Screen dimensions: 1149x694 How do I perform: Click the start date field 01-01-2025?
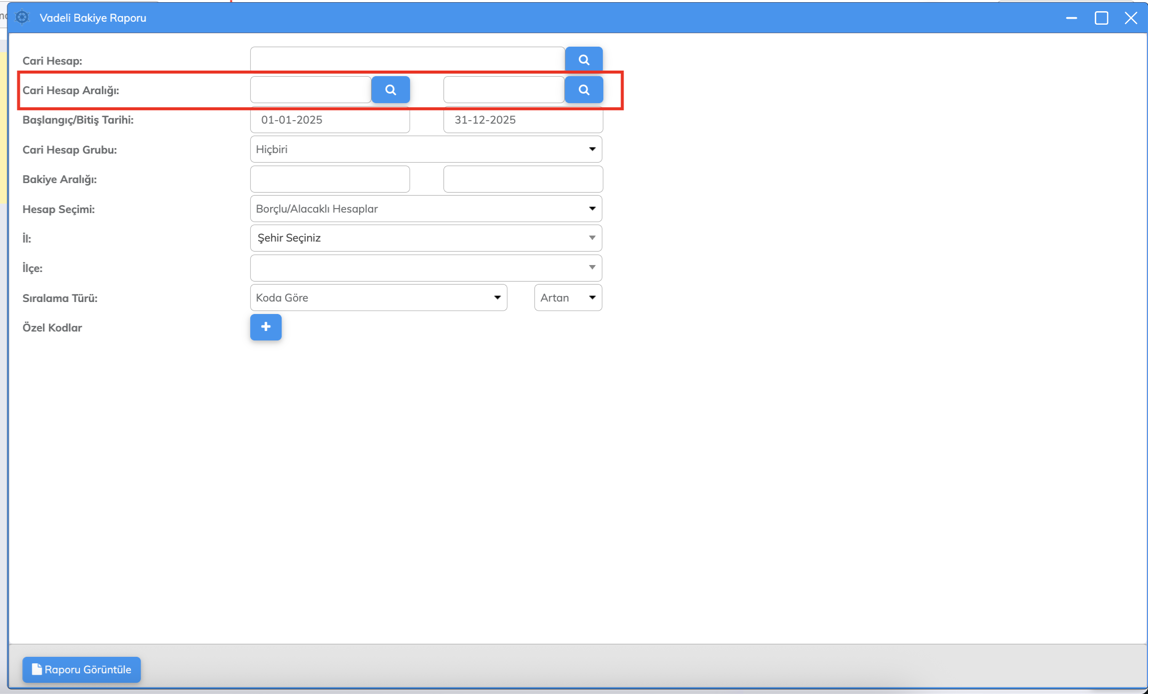pyautogui.click(x=330, y=120)
